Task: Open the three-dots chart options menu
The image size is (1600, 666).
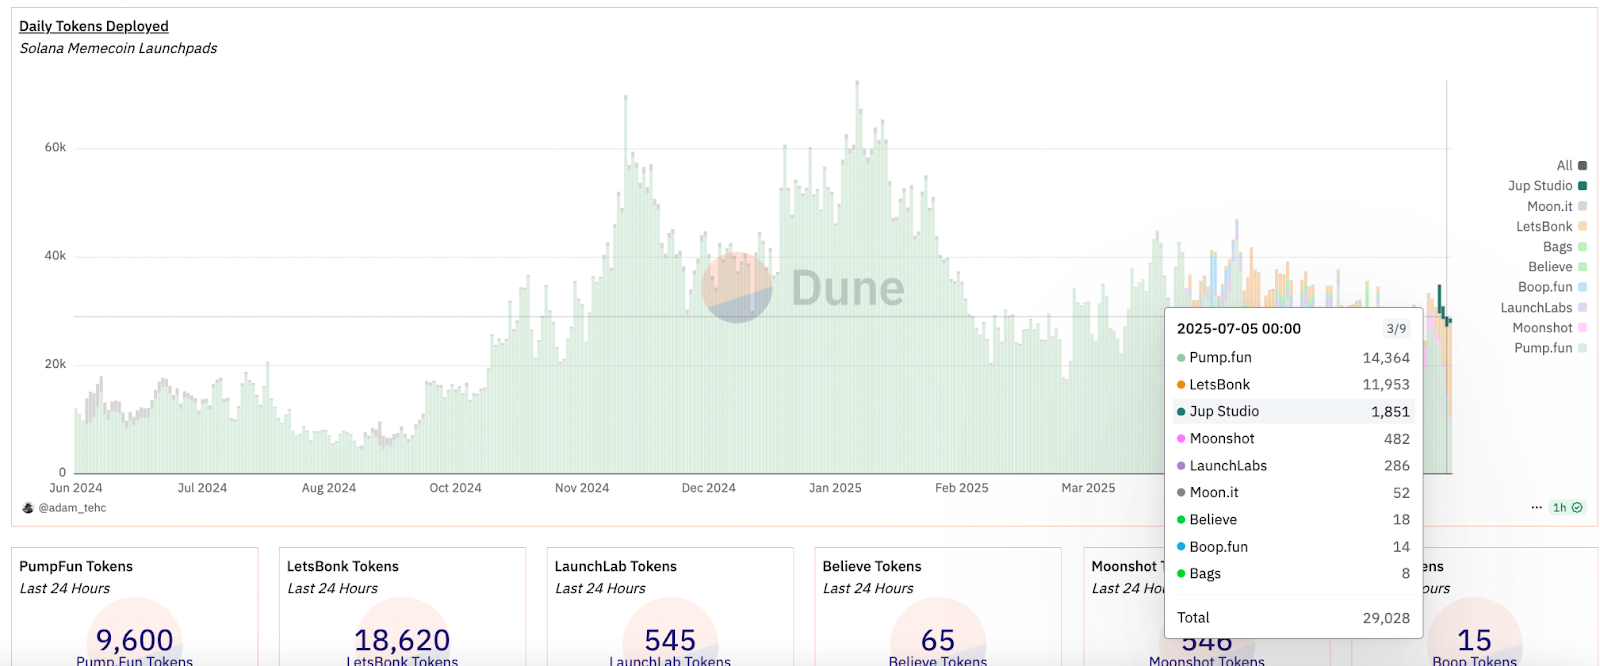Action: [x=1536, y=508]
